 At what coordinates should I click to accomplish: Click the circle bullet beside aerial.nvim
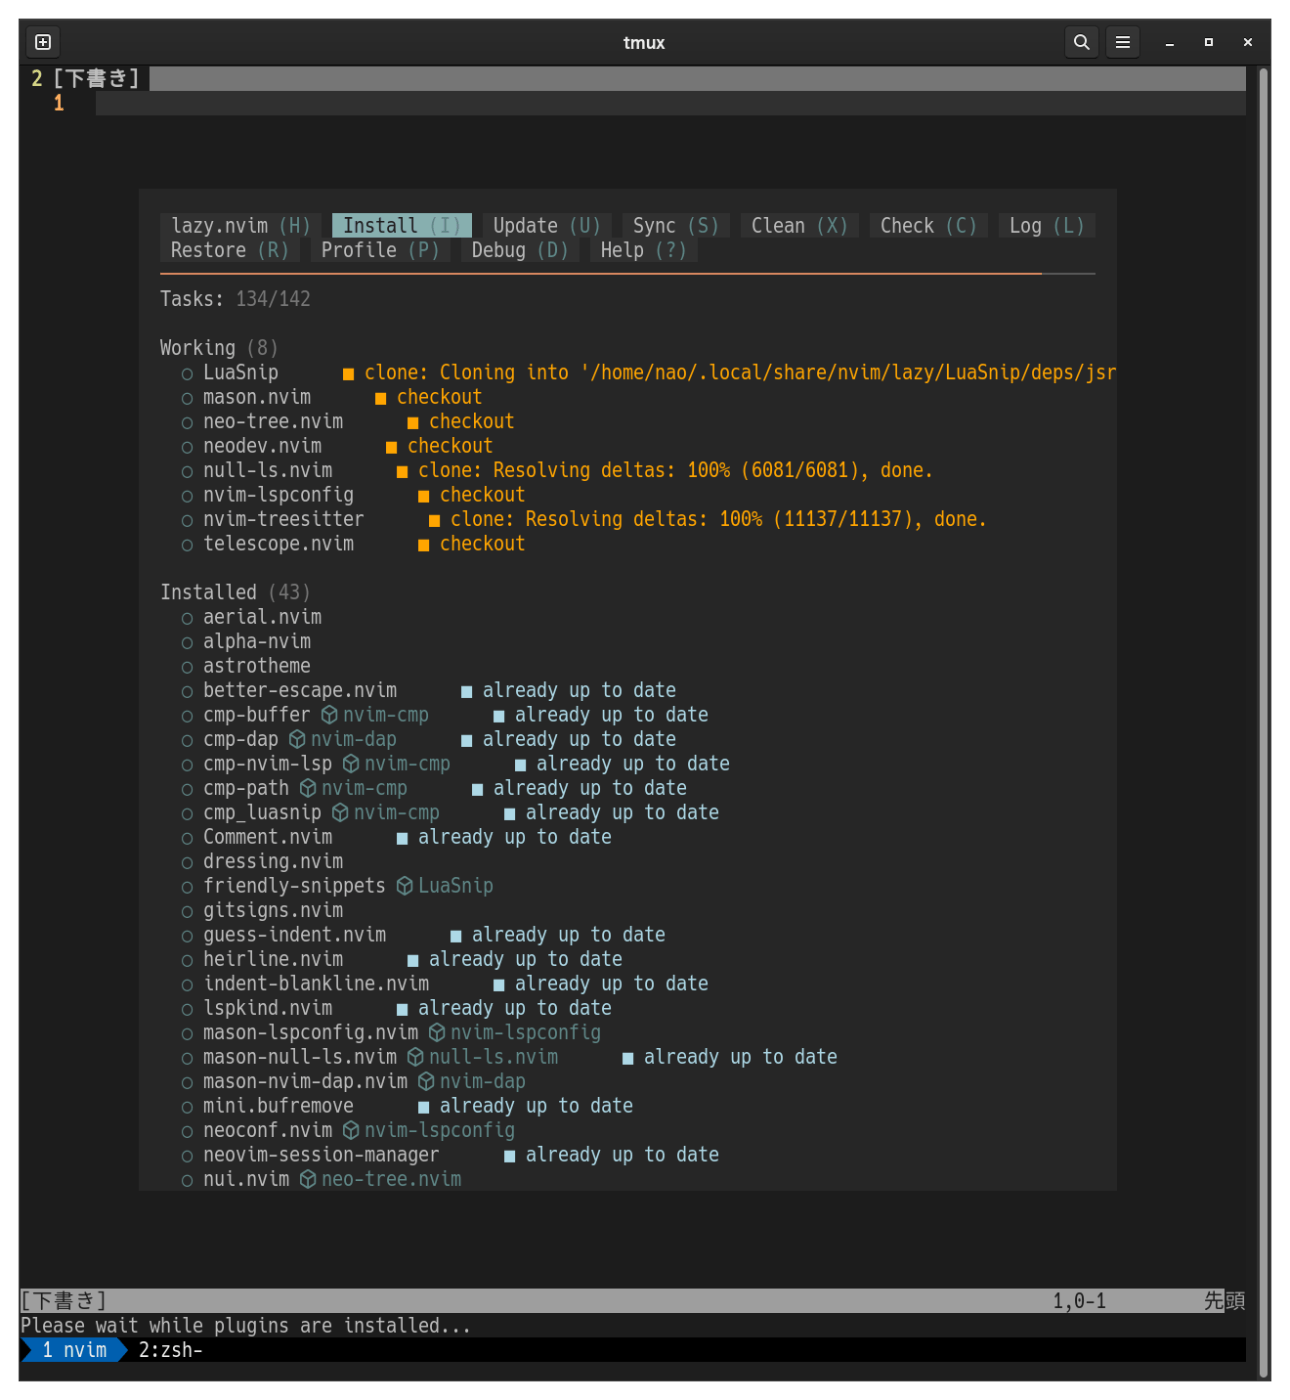(187, 618)
